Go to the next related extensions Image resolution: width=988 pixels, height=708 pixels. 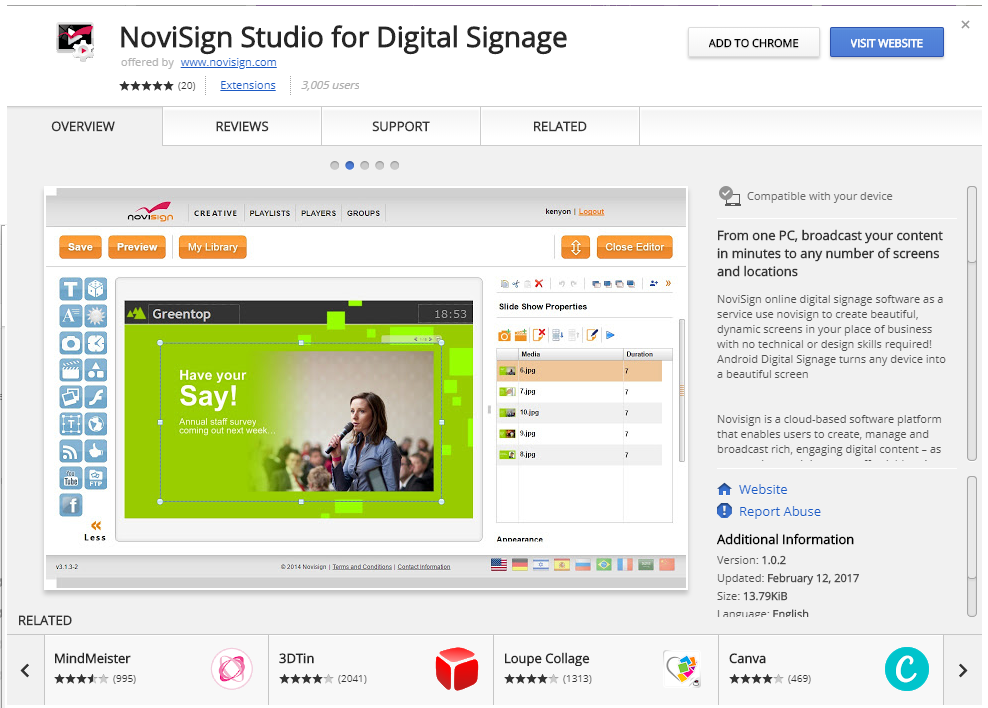963,670
